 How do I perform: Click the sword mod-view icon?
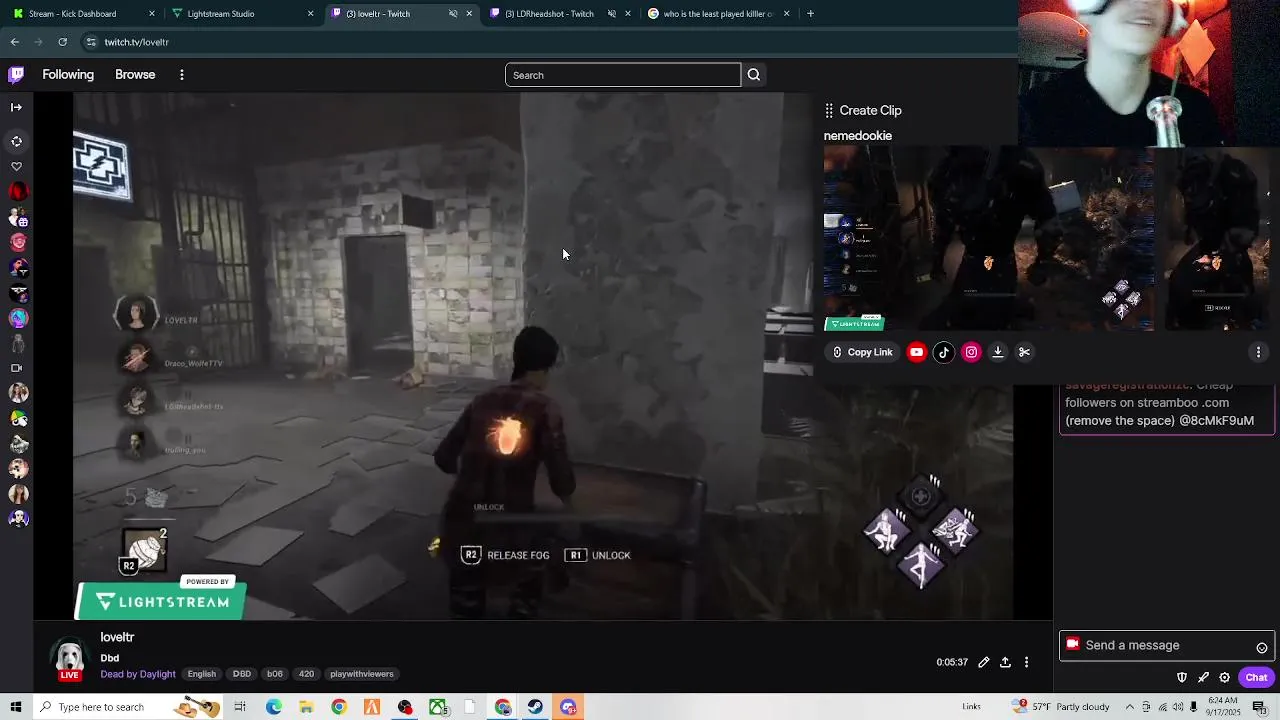pyautogui.click(x=1203, y=678)
